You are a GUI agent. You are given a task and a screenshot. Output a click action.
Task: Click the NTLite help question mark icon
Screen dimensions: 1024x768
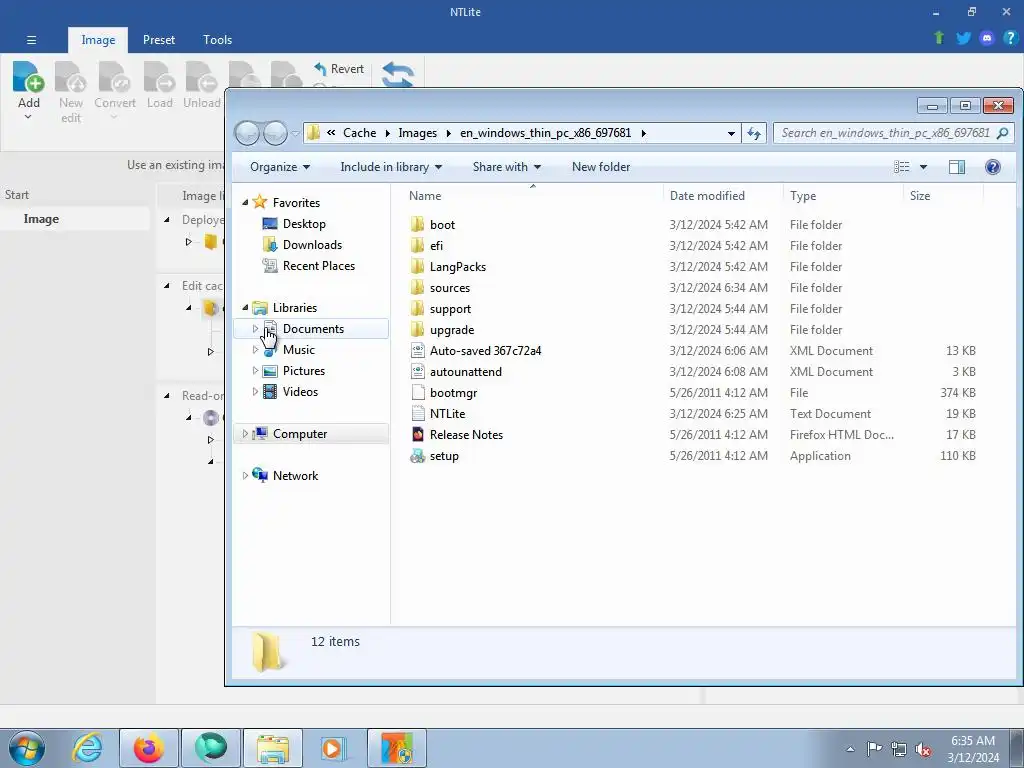coord(1010,38)
